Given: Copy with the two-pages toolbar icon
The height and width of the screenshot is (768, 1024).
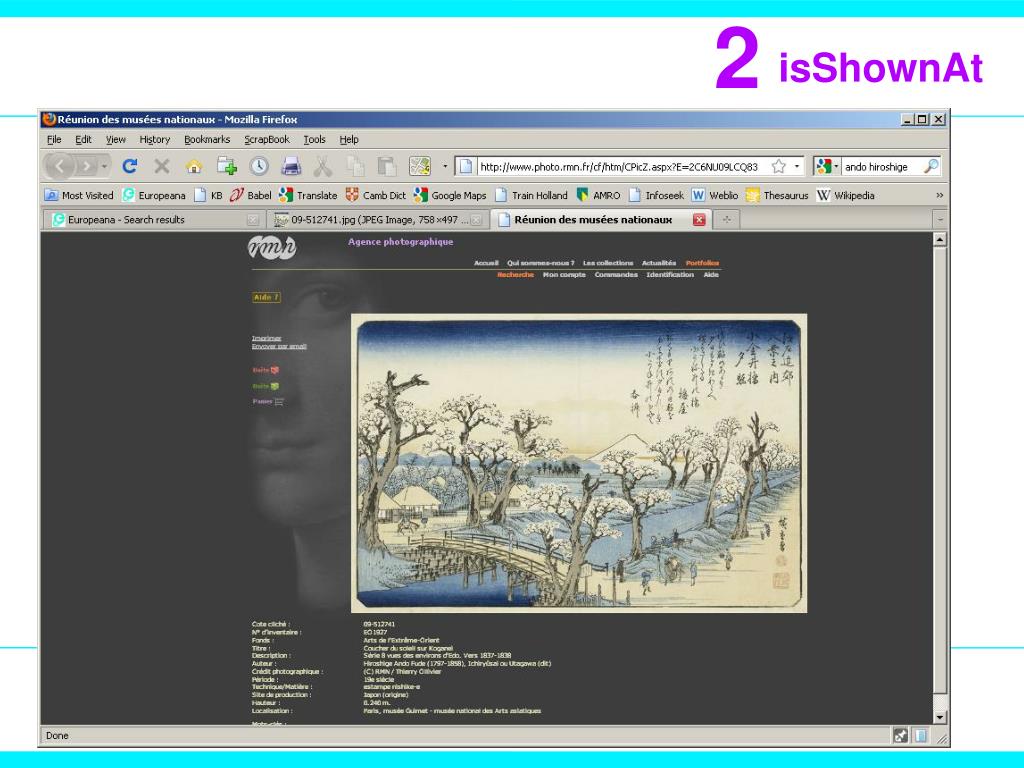Looking at the screenshot, I should pyautogui.click(x=355, y=167).
